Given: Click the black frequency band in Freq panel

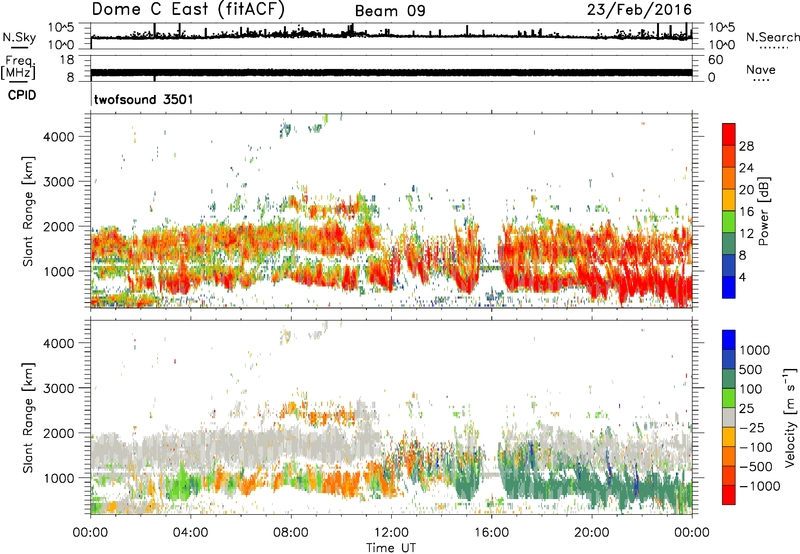Looking at the screenshot, I should click(391, 72).
